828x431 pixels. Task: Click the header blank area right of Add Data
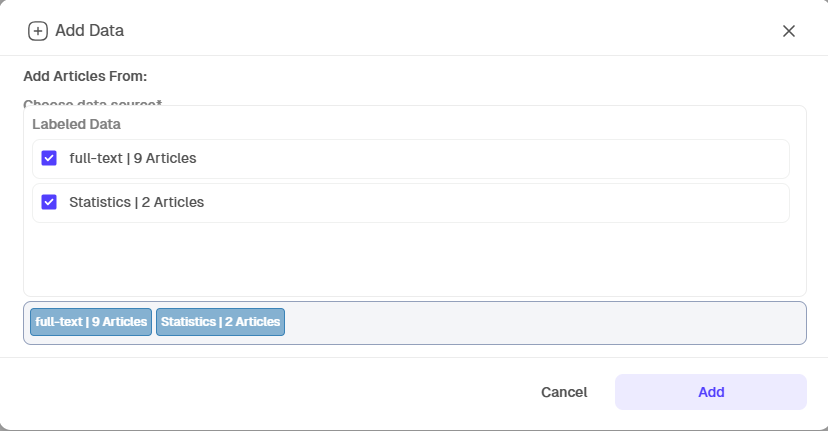[451, 31]
